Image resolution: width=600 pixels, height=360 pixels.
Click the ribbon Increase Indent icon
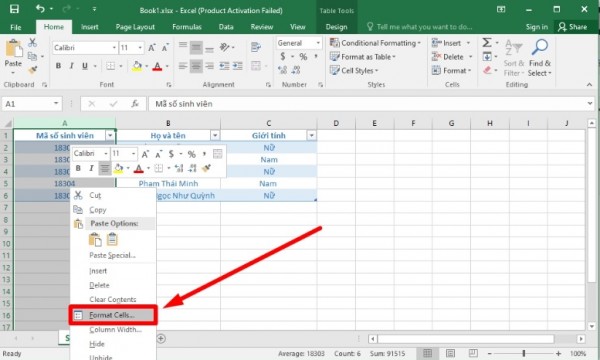(238, 66)
